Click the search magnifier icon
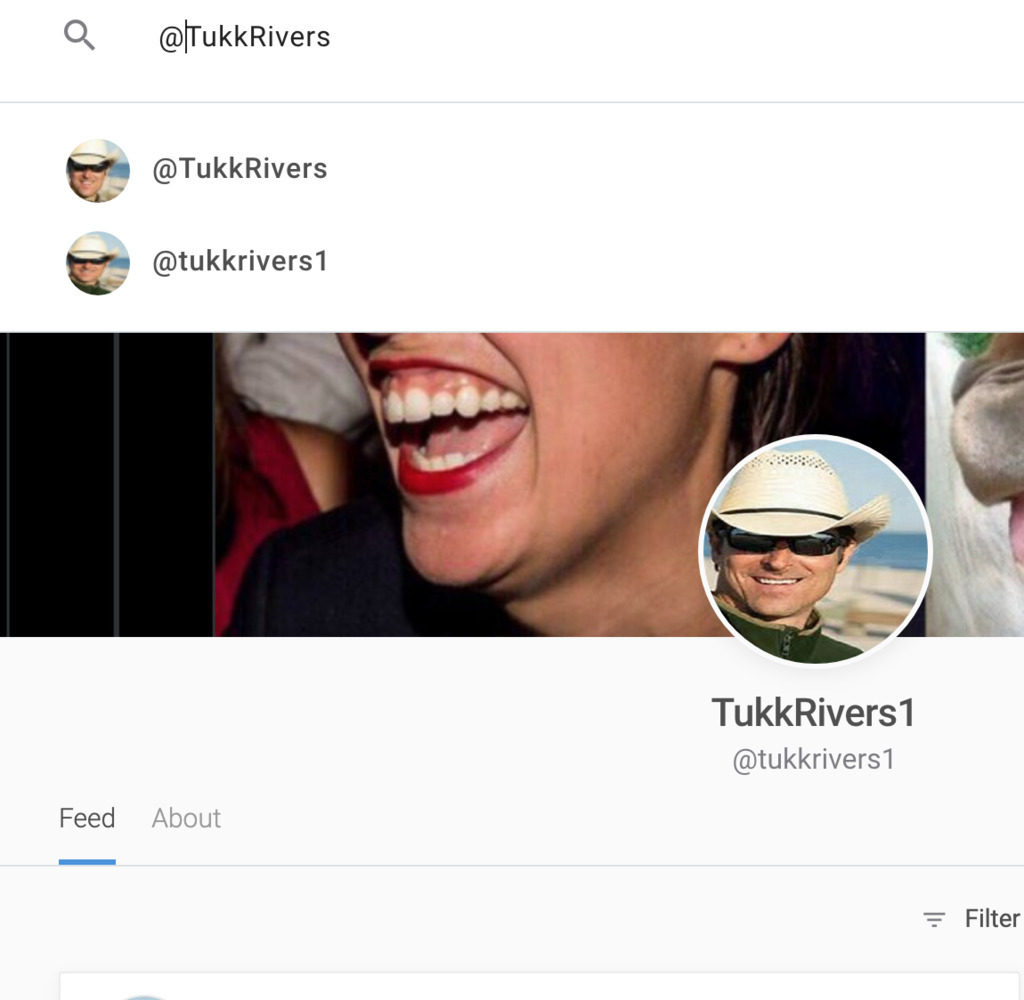Image resolution: width=1024 pixels, height=1000 pixels. click(79, 36)
